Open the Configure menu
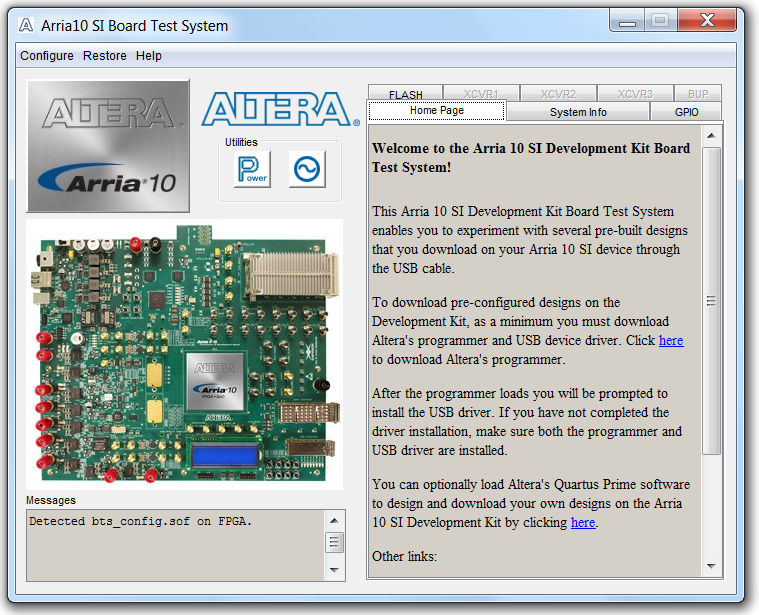The height and width of the screenshot is (615, 759). click(x=47, y=56)
